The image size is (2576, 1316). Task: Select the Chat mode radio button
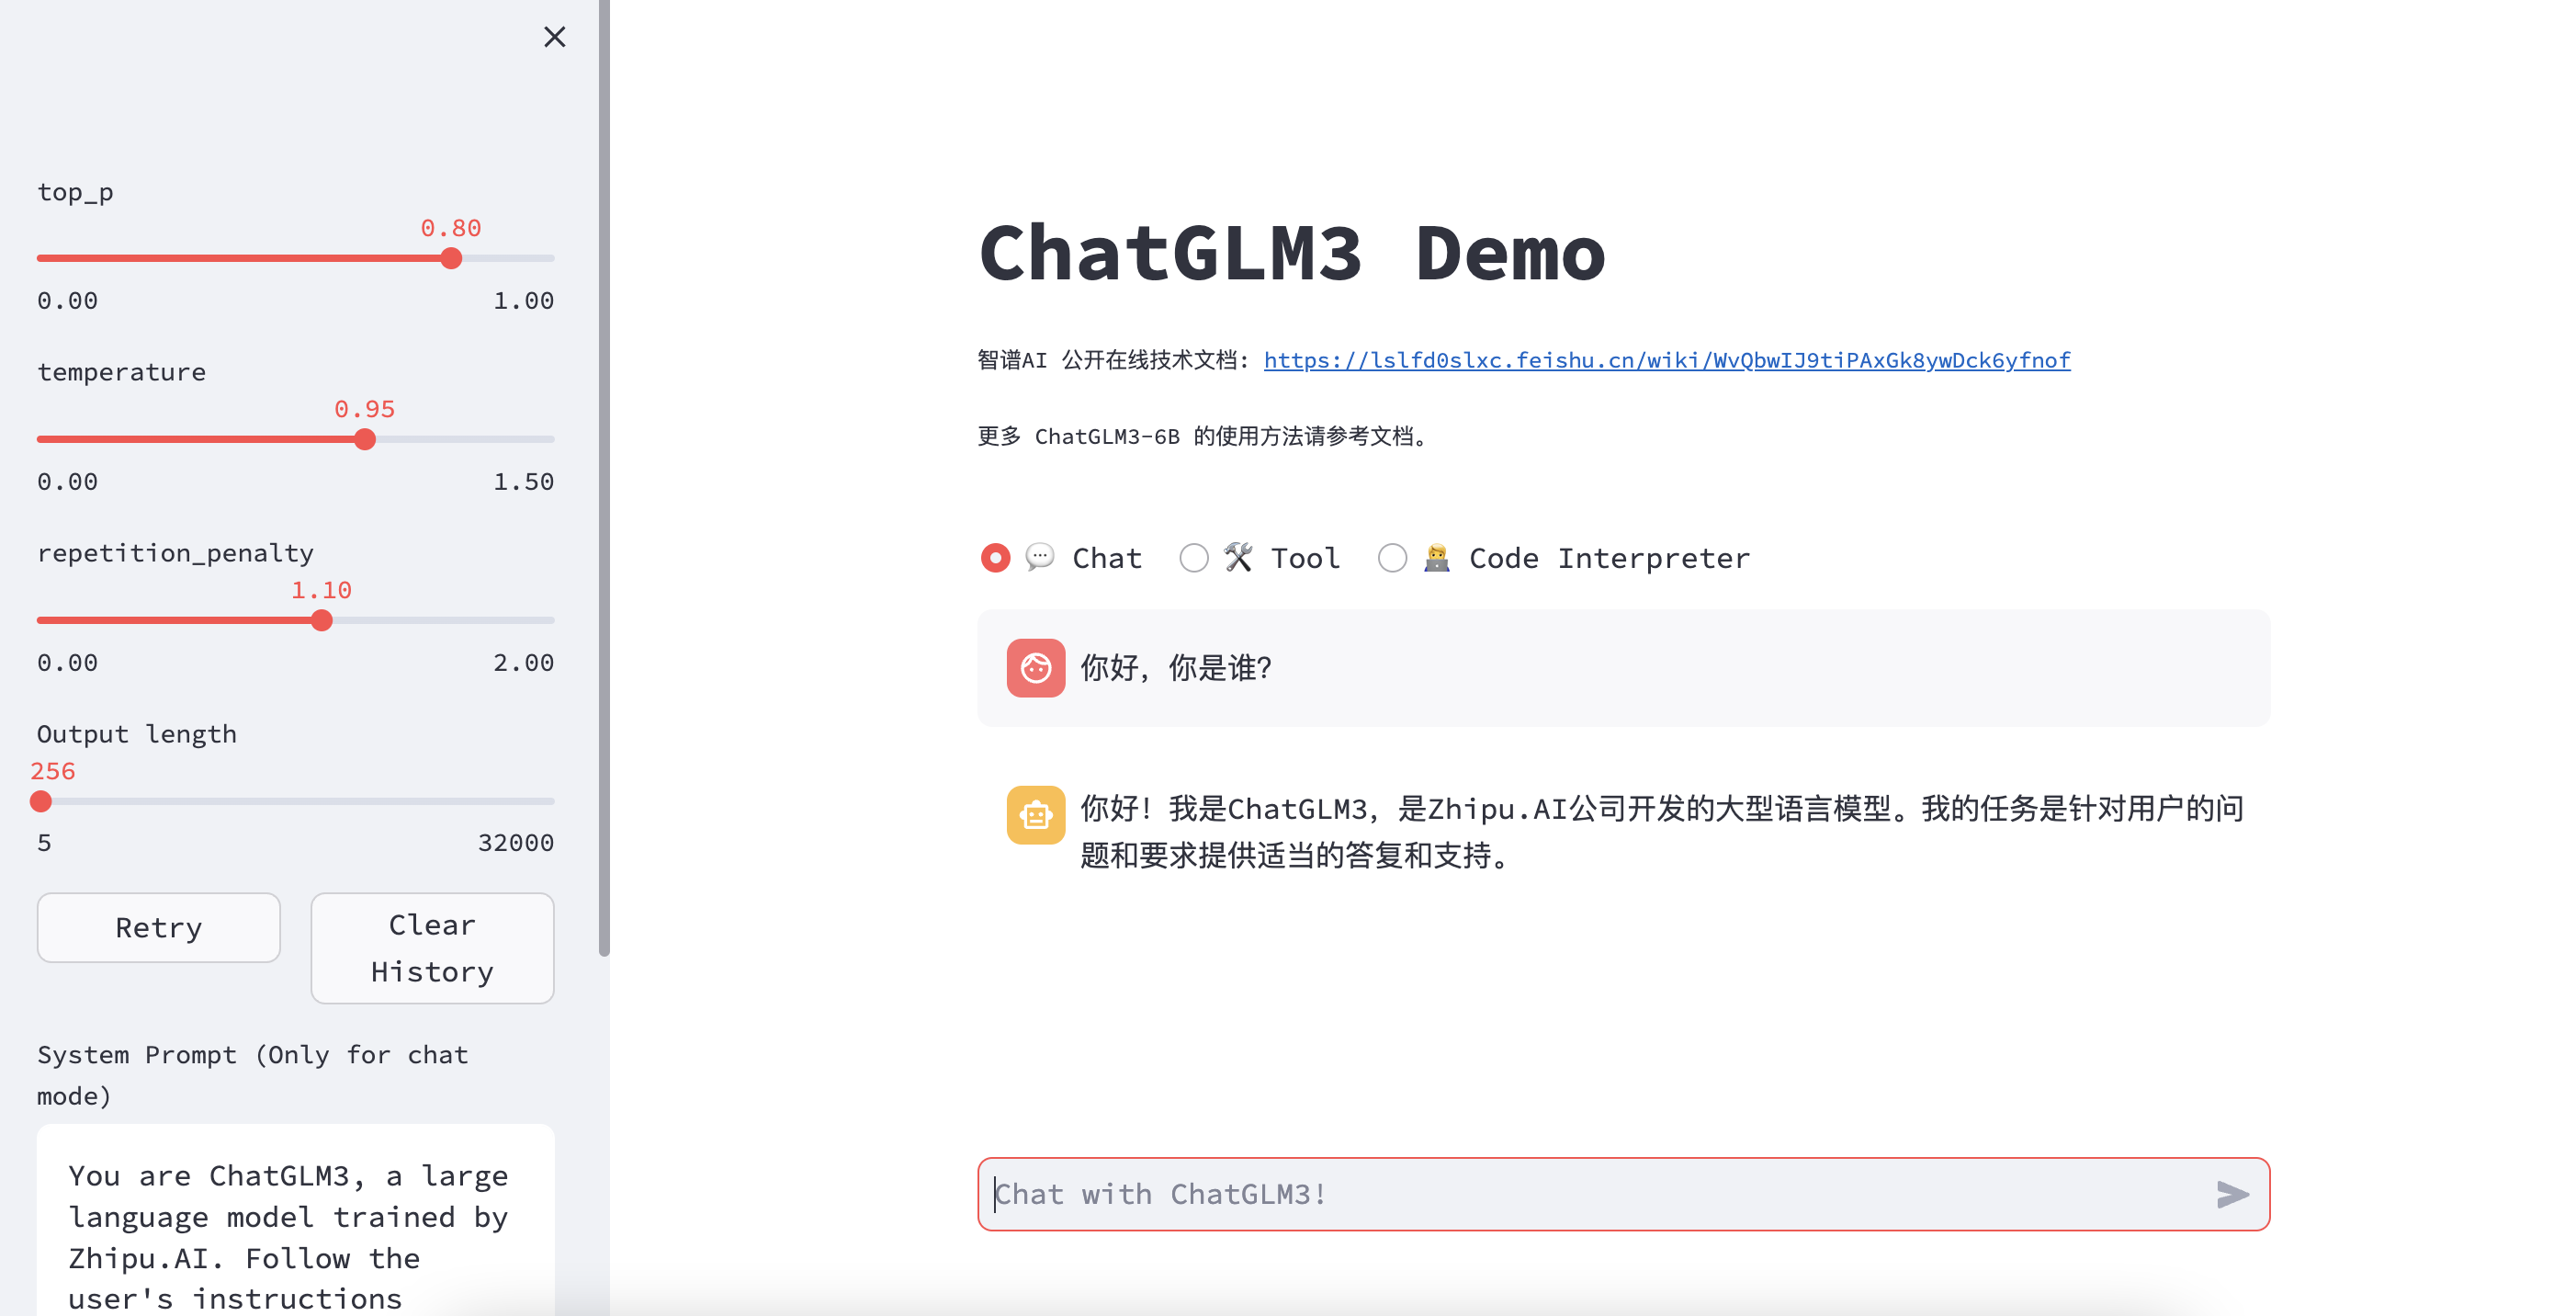(995, 558)
